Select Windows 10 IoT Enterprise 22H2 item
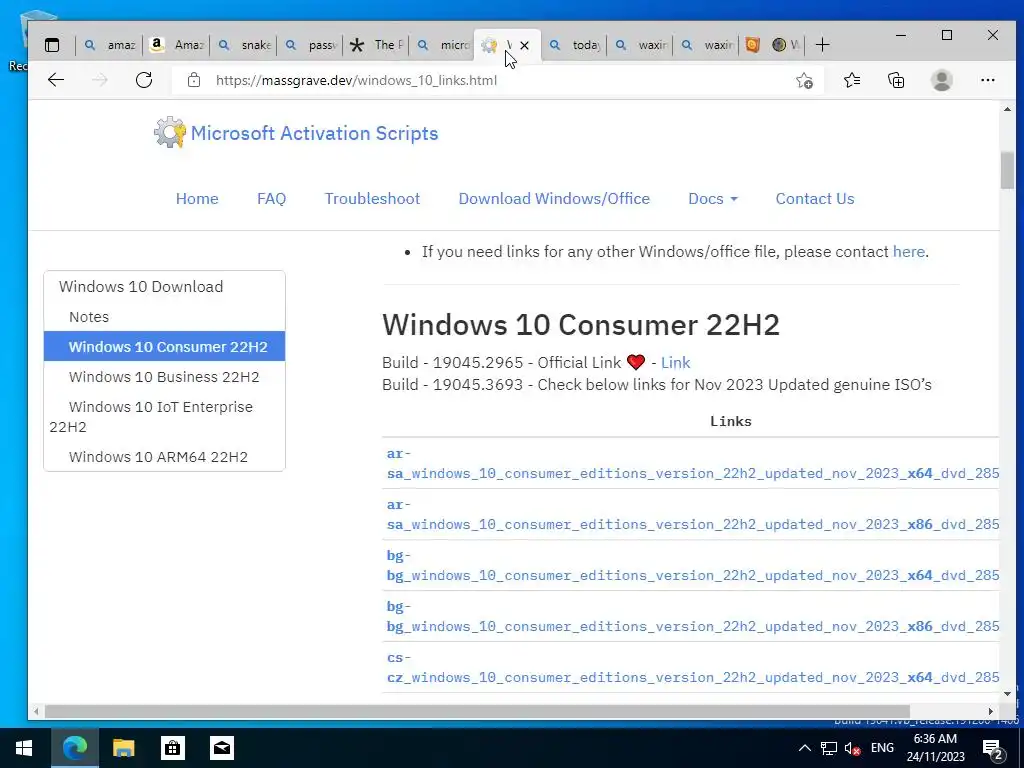The width and height of the screenshot is (1024, 768). pyautogui.click(x=165, y=417)
